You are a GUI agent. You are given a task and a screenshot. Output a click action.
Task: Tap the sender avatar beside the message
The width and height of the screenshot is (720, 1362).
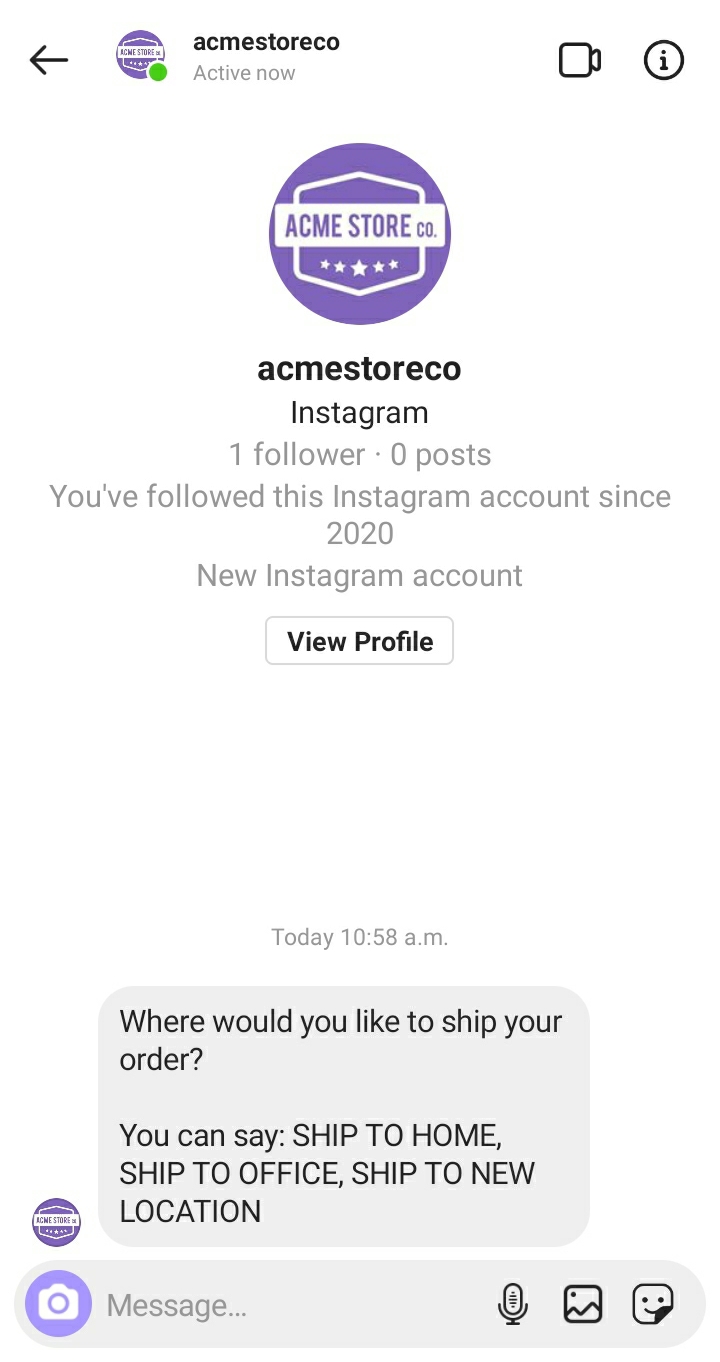click(x=57, y=1222)
